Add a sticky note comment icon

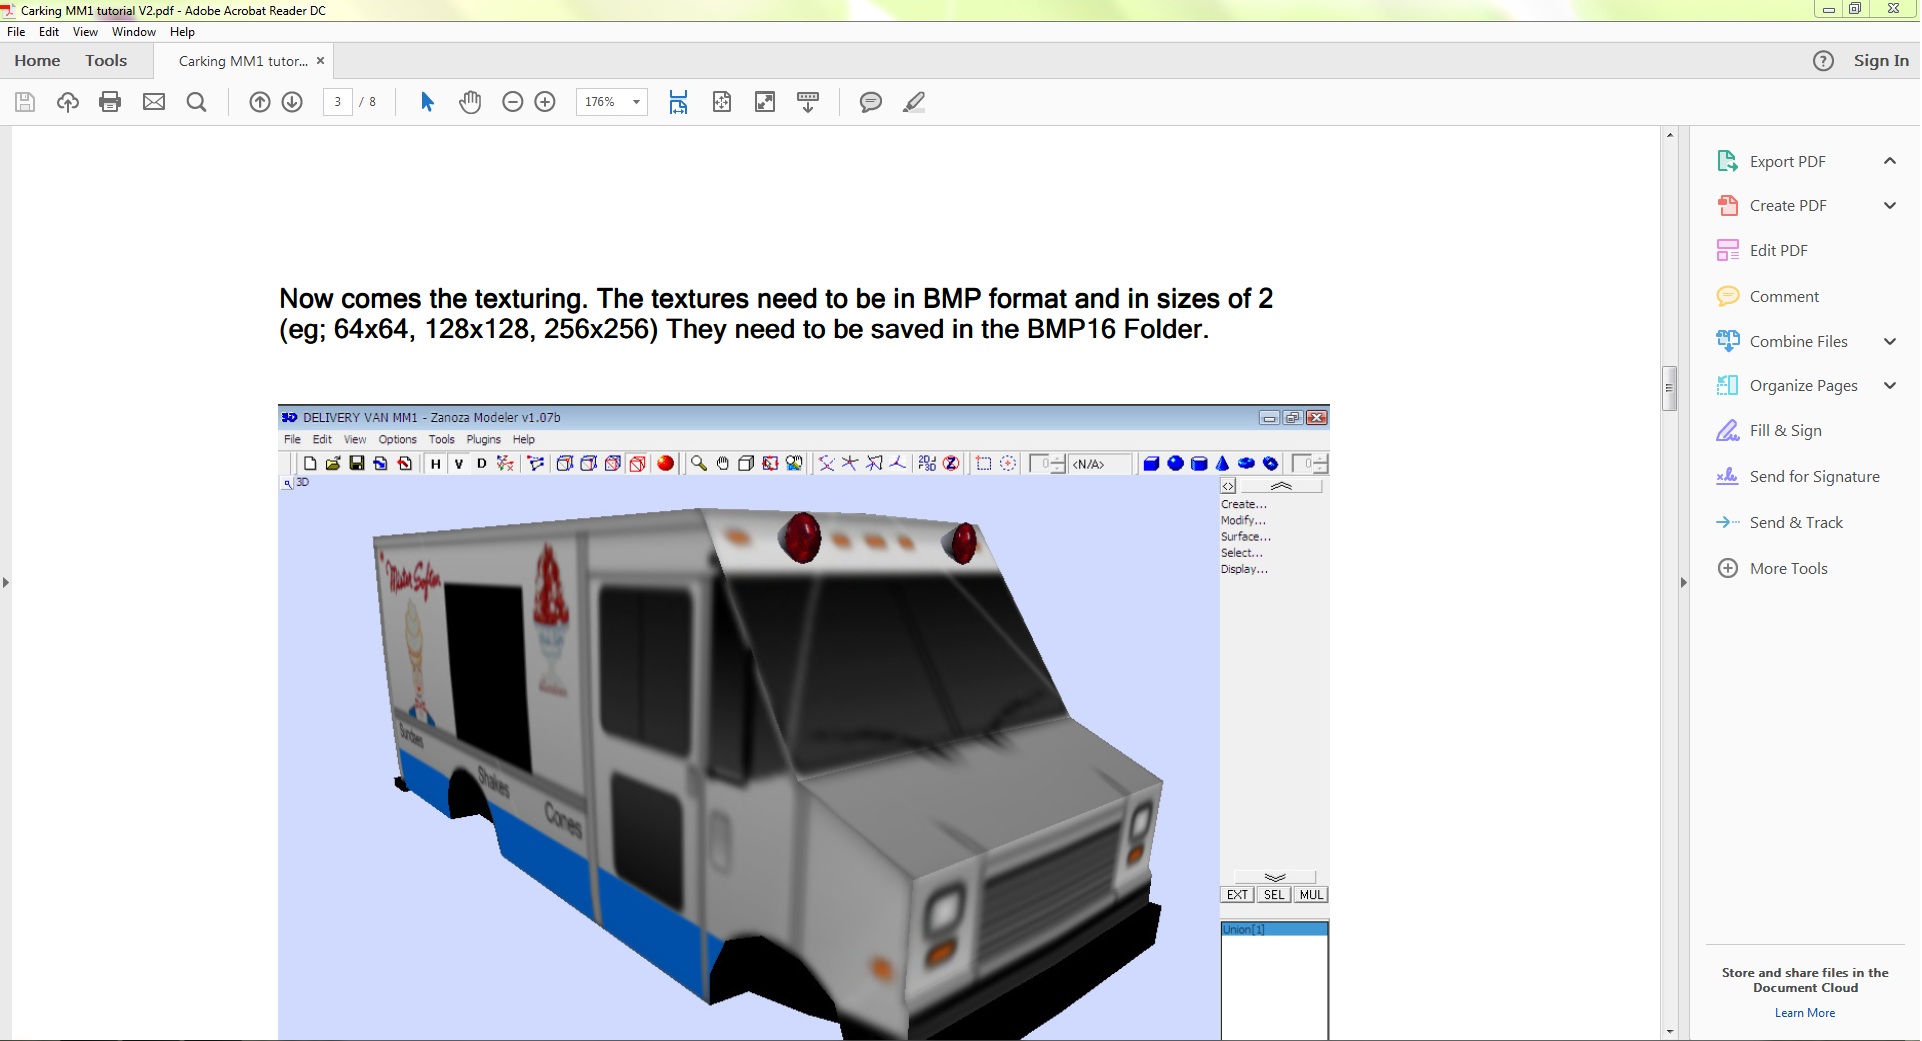871,102
